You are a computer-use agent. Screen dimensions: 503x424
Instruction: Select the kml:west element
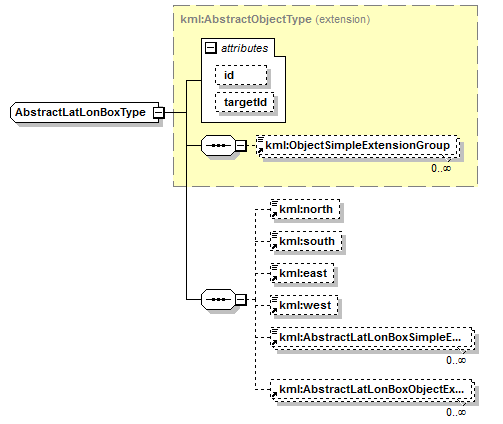coord(304,305)
